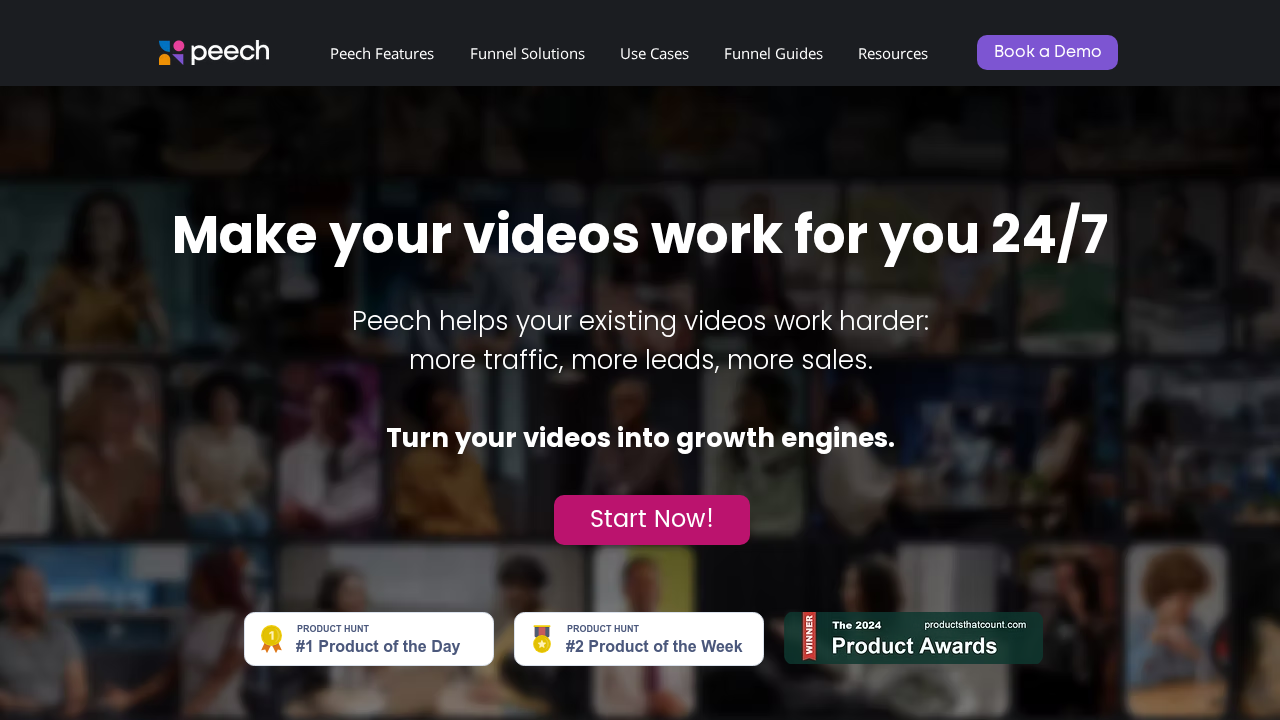Viewport: 1280px width, 720px height.
Task: Click the peech wordmark in header
Action: point(230,52)
